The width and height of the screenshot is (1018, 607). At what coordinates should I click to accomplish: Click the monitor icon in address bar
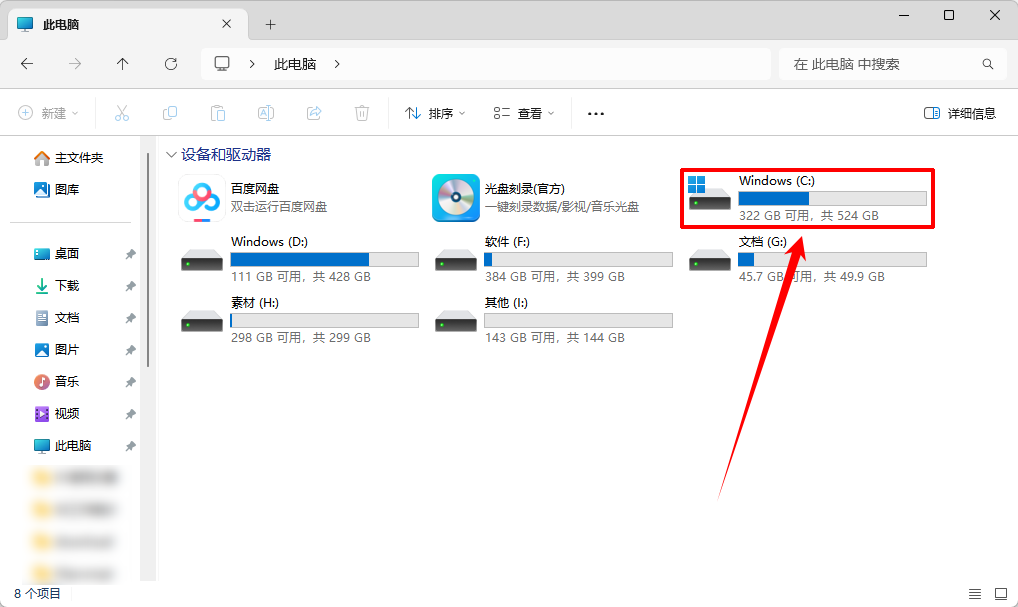[x=222, y=64]
